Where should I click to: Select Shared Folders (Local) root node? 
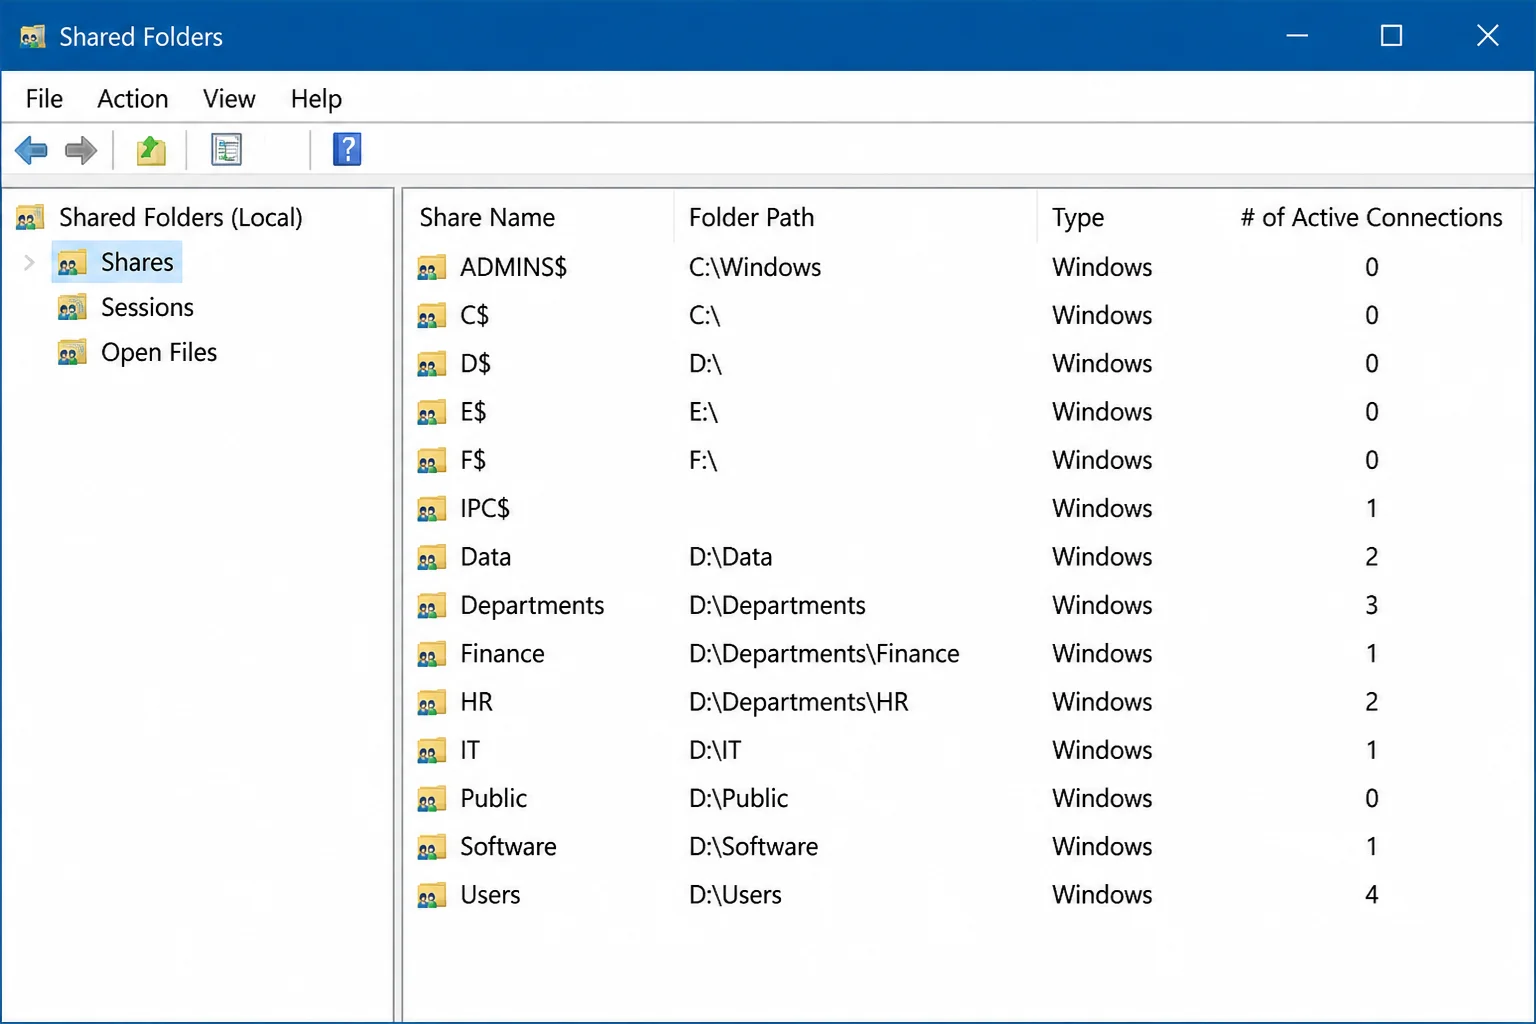(180, 217)
